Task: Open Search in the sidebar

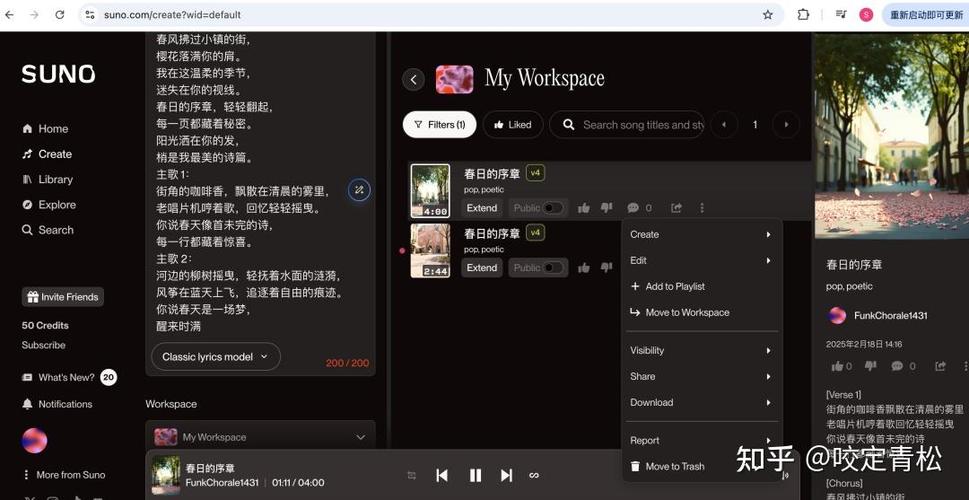Action: [x=48, y=230]
